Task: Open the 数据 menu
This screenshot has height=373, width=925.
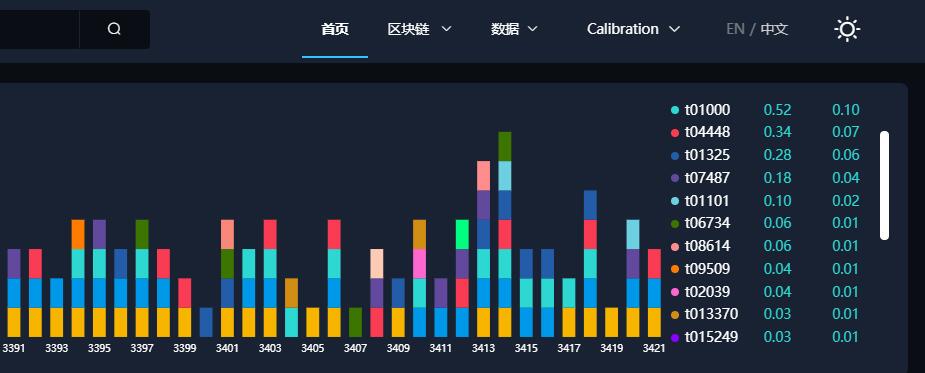Action: (x=505, y=29)
